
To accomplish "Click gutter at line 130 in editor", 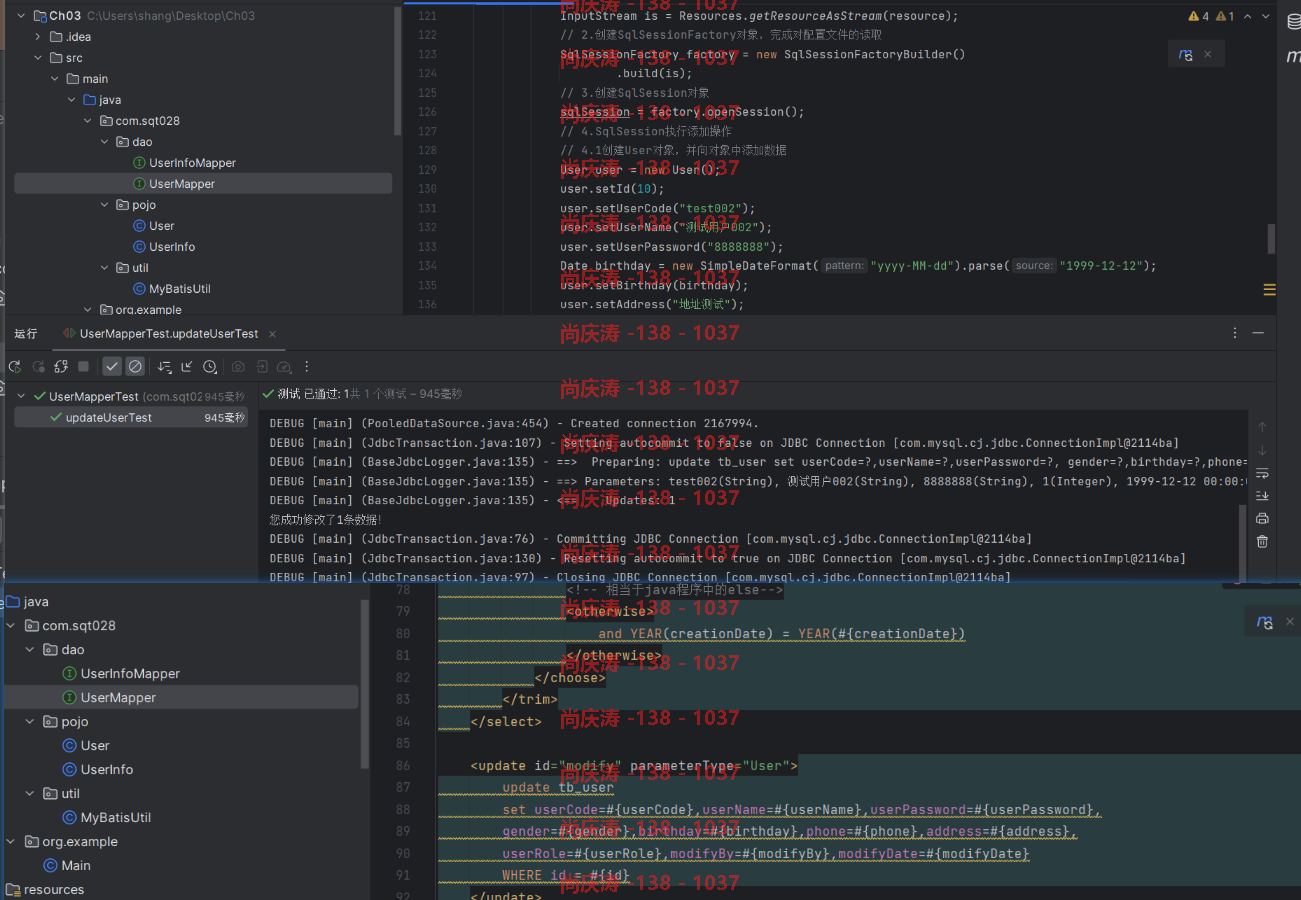I will [x=427, y=189].
